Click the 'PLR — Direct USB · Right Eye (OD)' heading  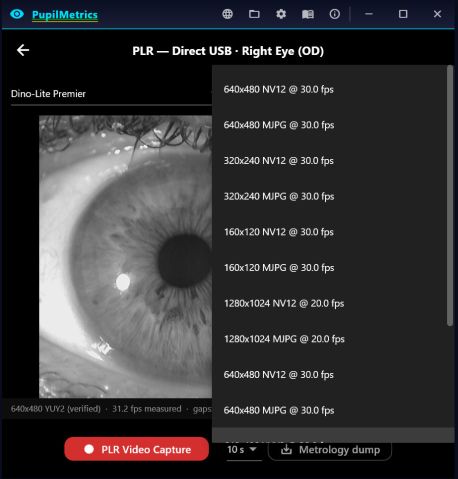click(x=228, y=51)
